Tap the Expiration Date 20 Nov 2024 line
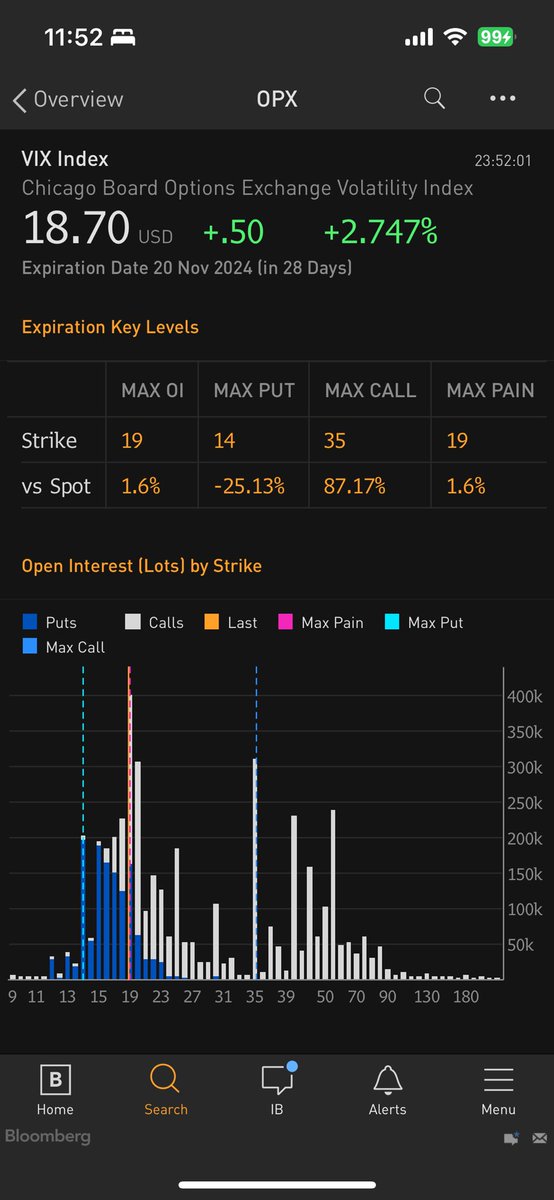 187,268
